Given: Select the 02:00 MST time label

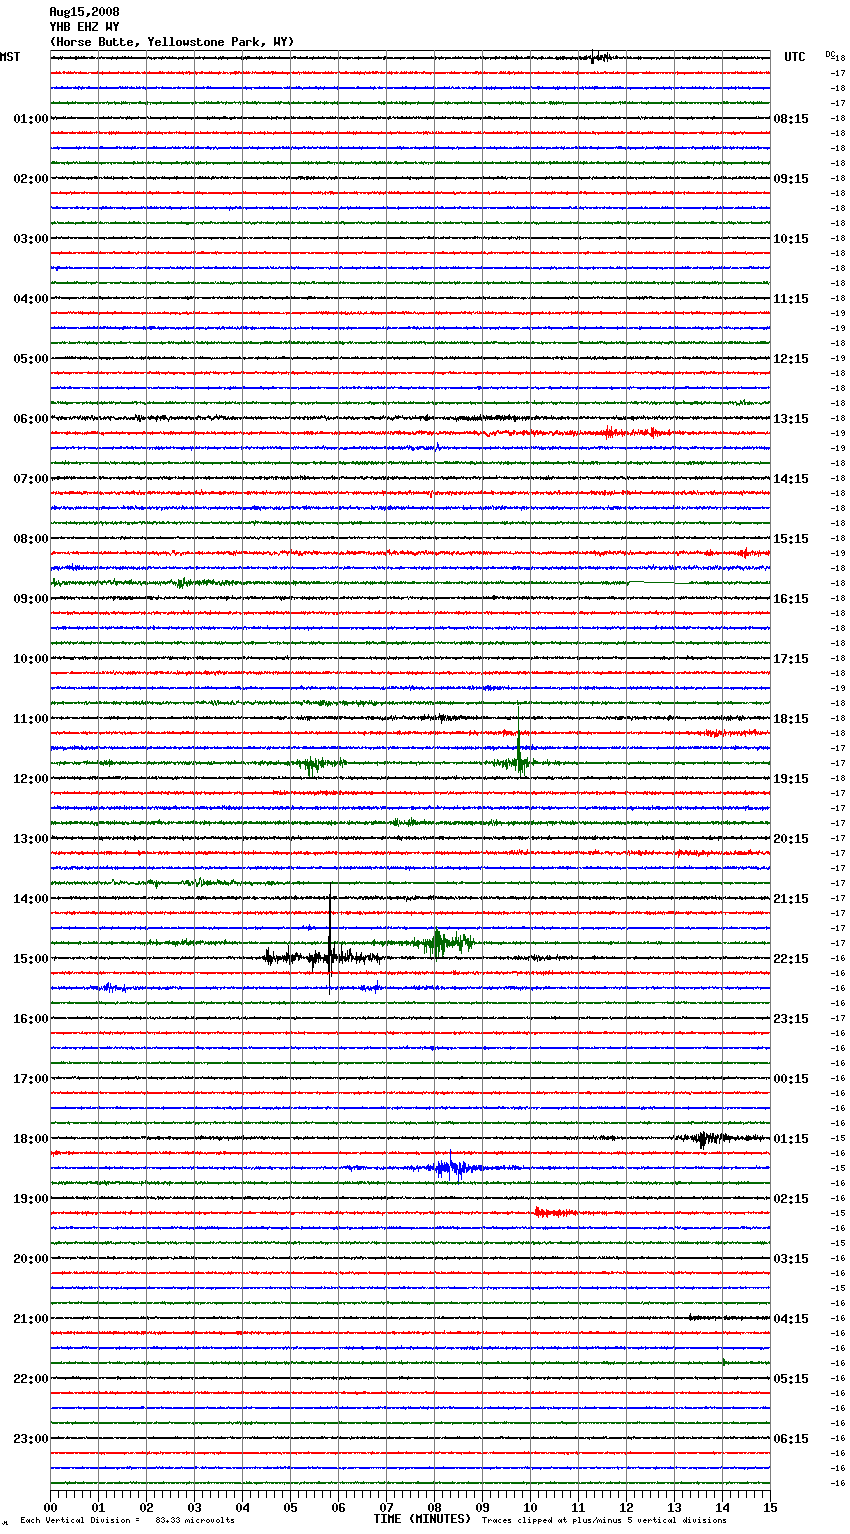Looking at the screenshot, I should [x=31, y=179].
